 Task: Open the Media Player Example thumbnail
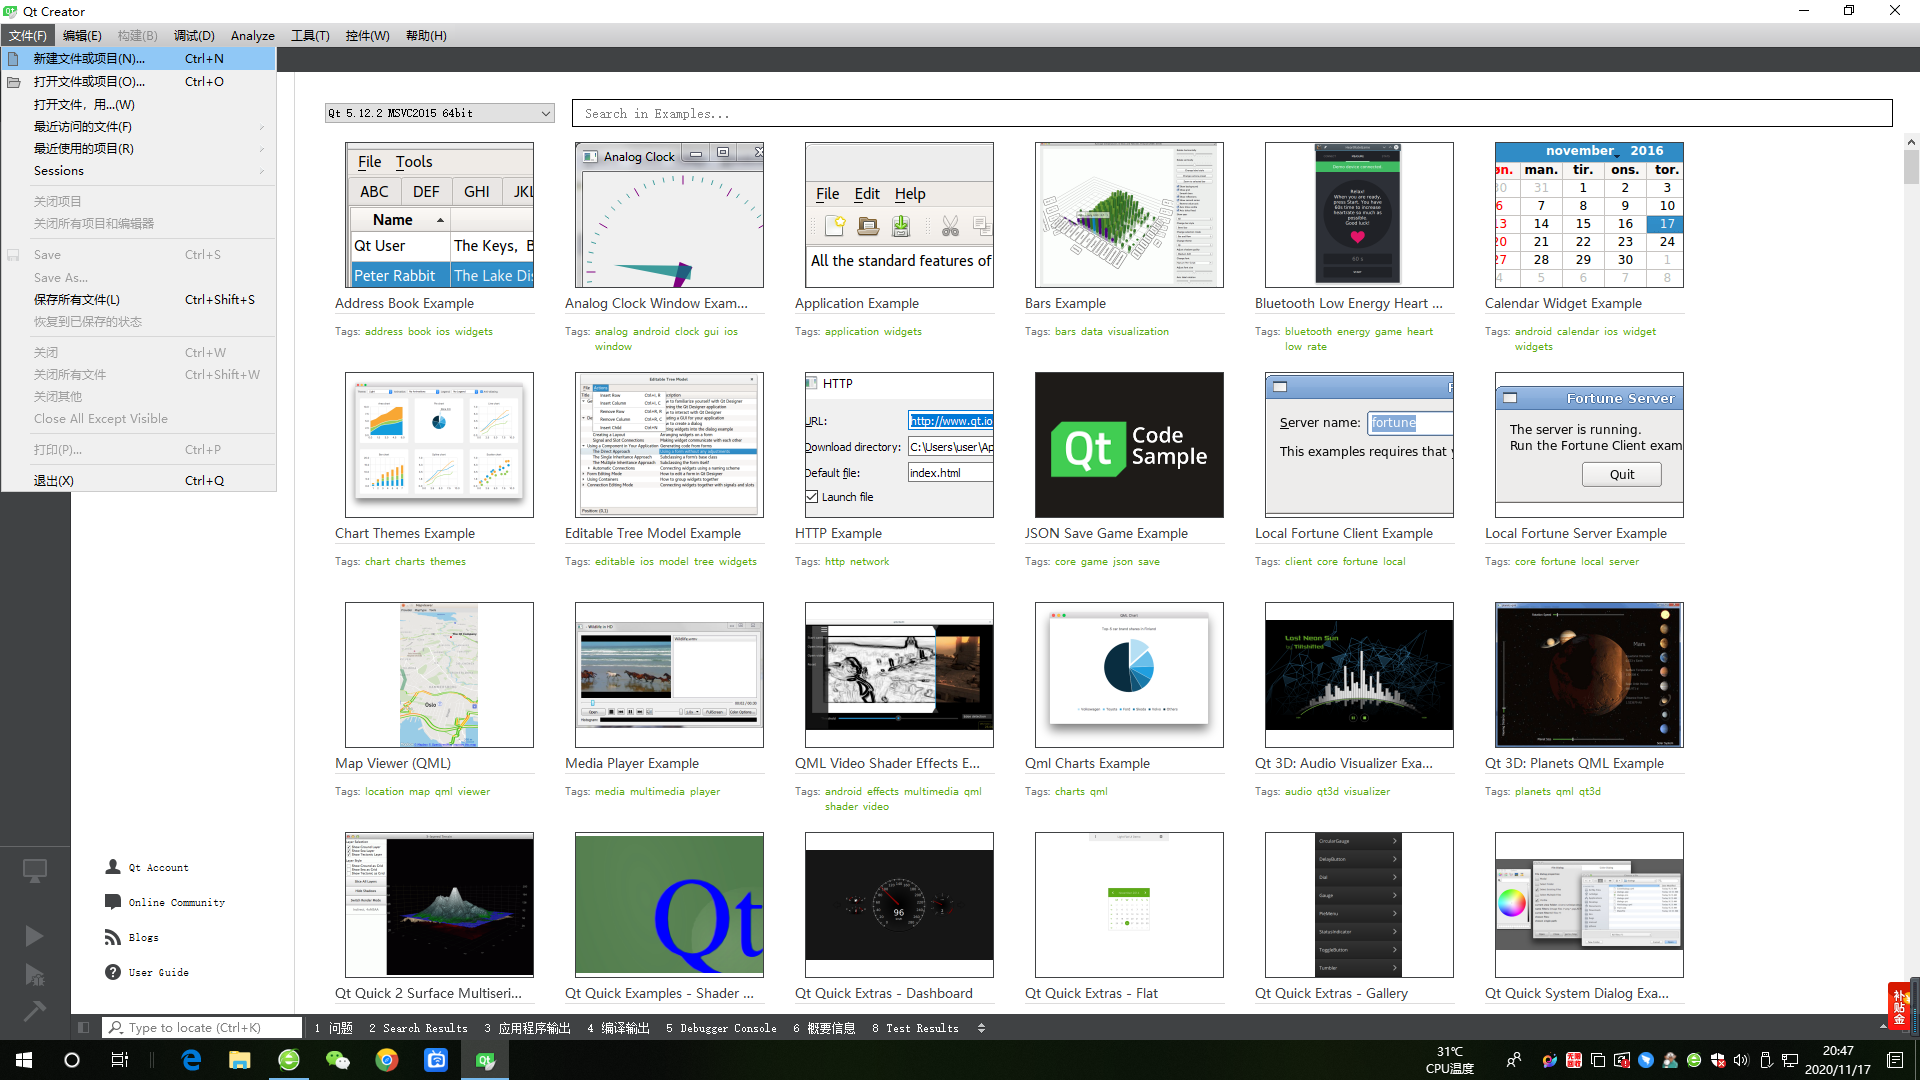669,675
